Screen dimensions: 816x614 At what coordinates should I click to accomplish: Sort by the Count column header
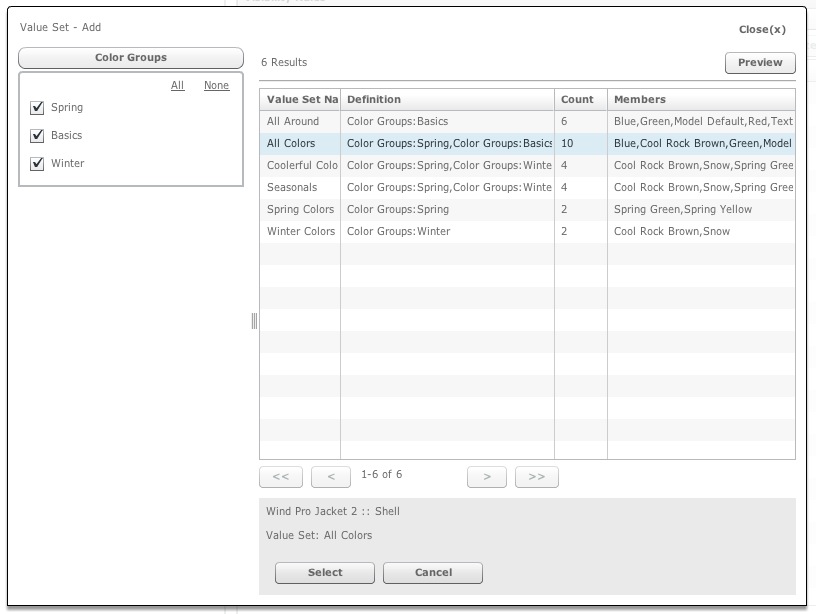pyautogui.click(x=578, y=99)
